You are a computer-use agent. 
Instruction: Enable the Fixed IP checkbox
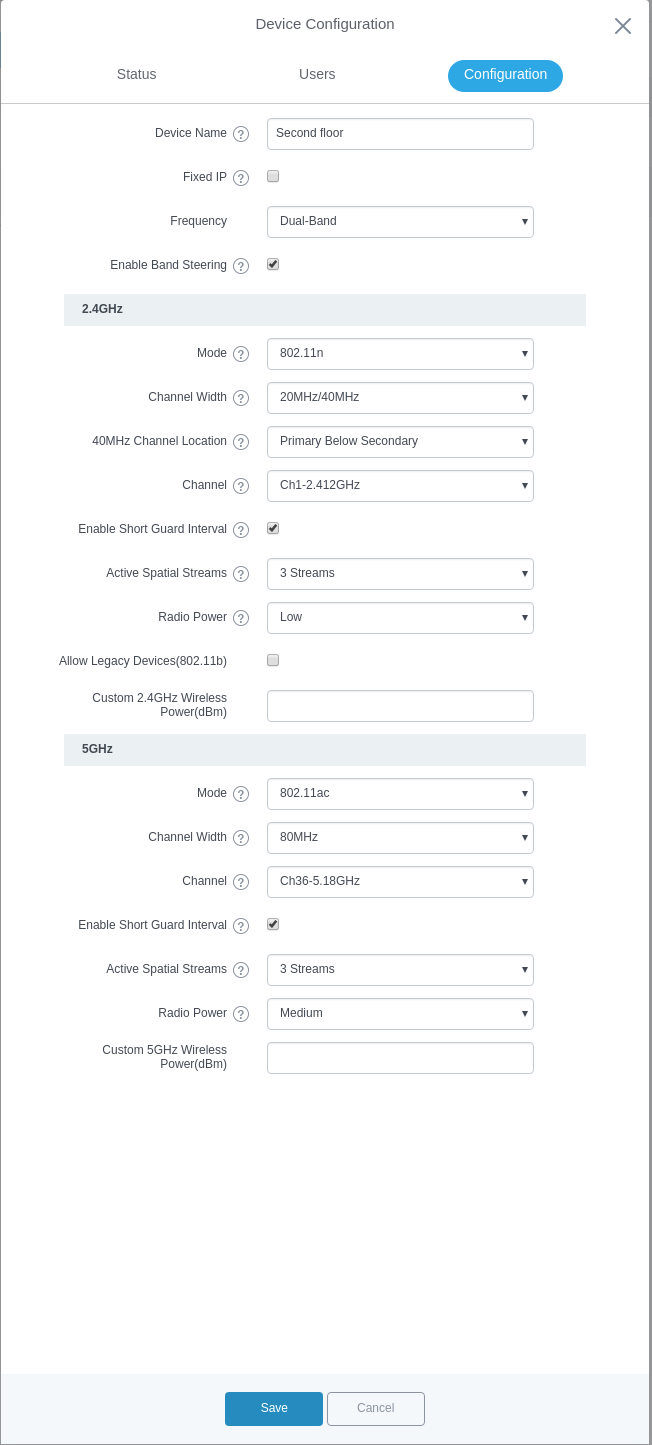tap(273, 176)
